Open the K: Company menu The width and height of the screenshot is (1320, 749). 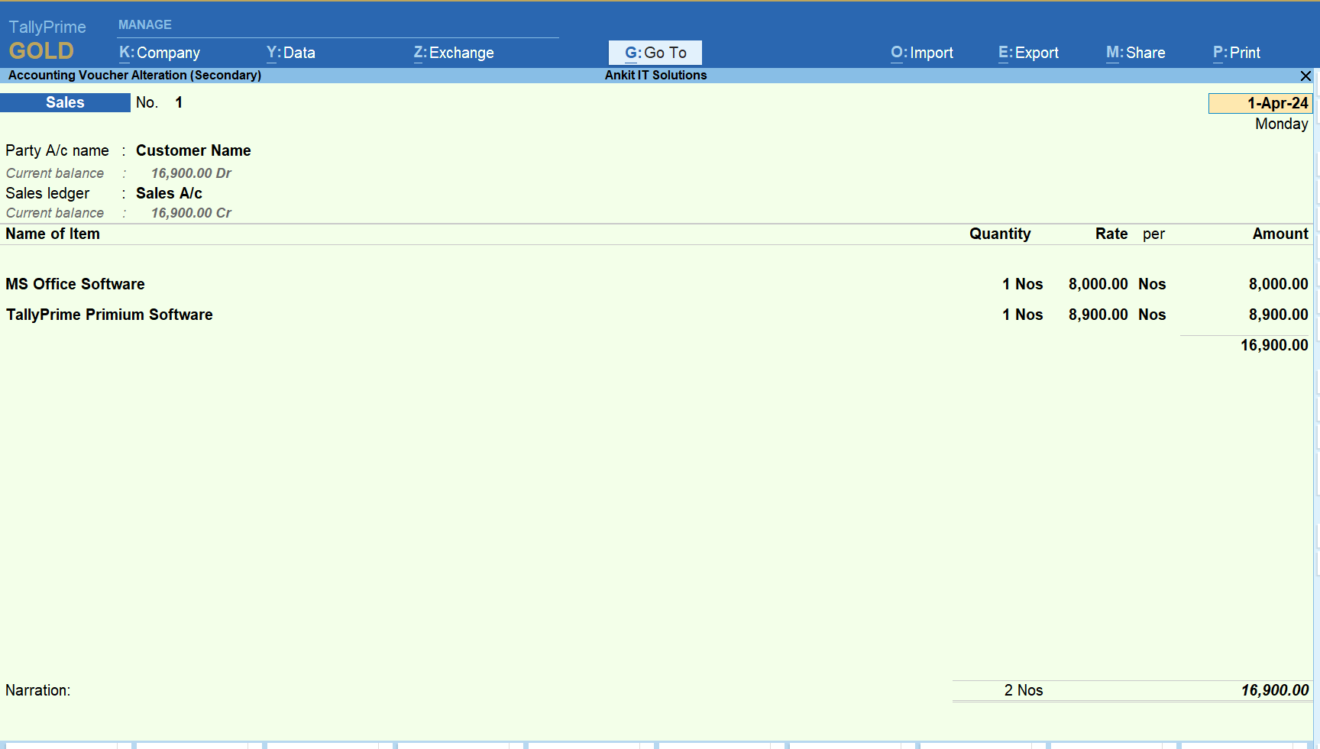click(x=160, y=53)
